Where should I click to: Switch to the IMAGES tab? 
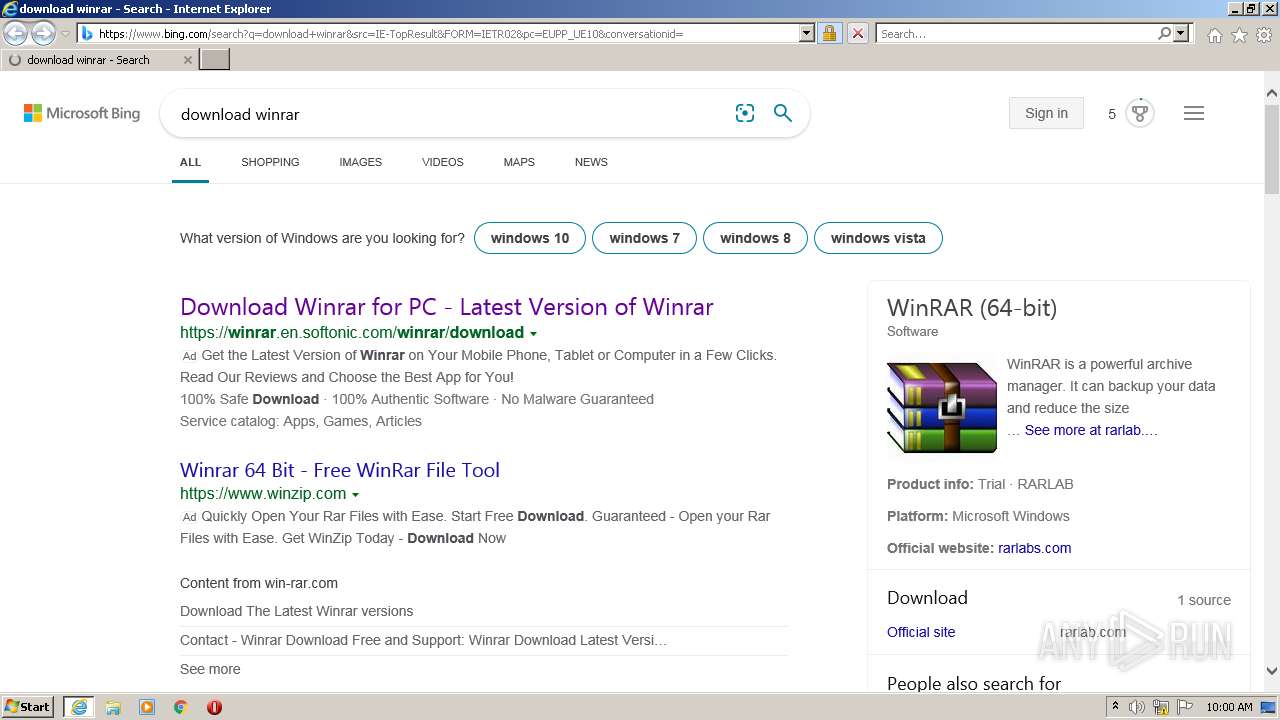tap(360, 162)
